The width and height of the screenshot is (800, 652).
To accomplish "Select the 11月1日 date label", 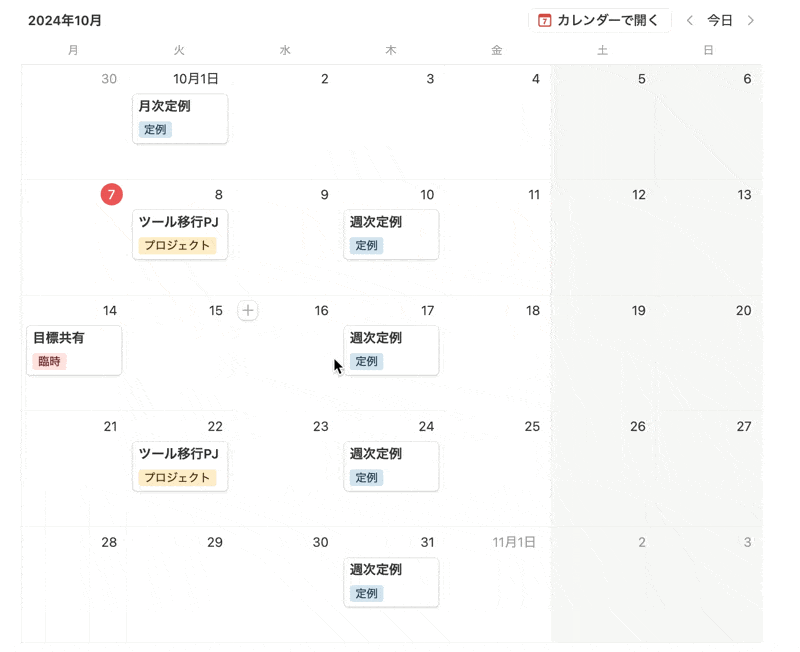I will click(514, 542).
